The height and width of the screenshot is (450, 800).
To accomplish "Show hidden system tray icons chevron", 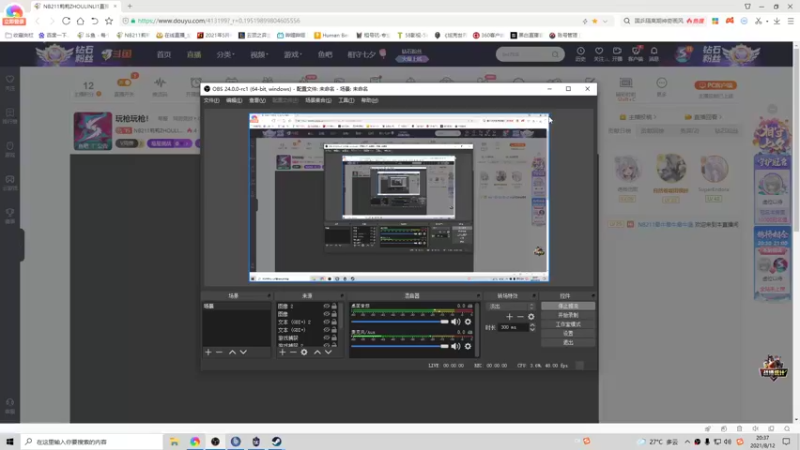I will coord(687,442).
